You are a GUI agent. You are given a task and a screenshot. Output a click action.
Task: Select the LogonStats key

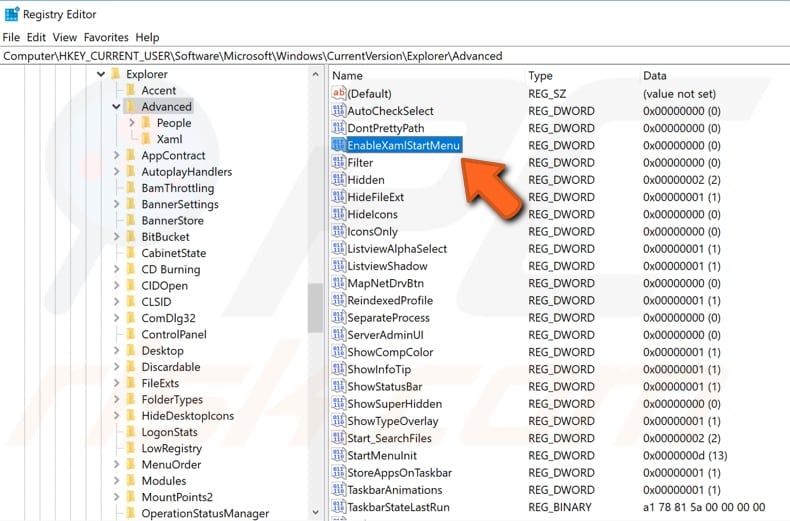(170, 432)
